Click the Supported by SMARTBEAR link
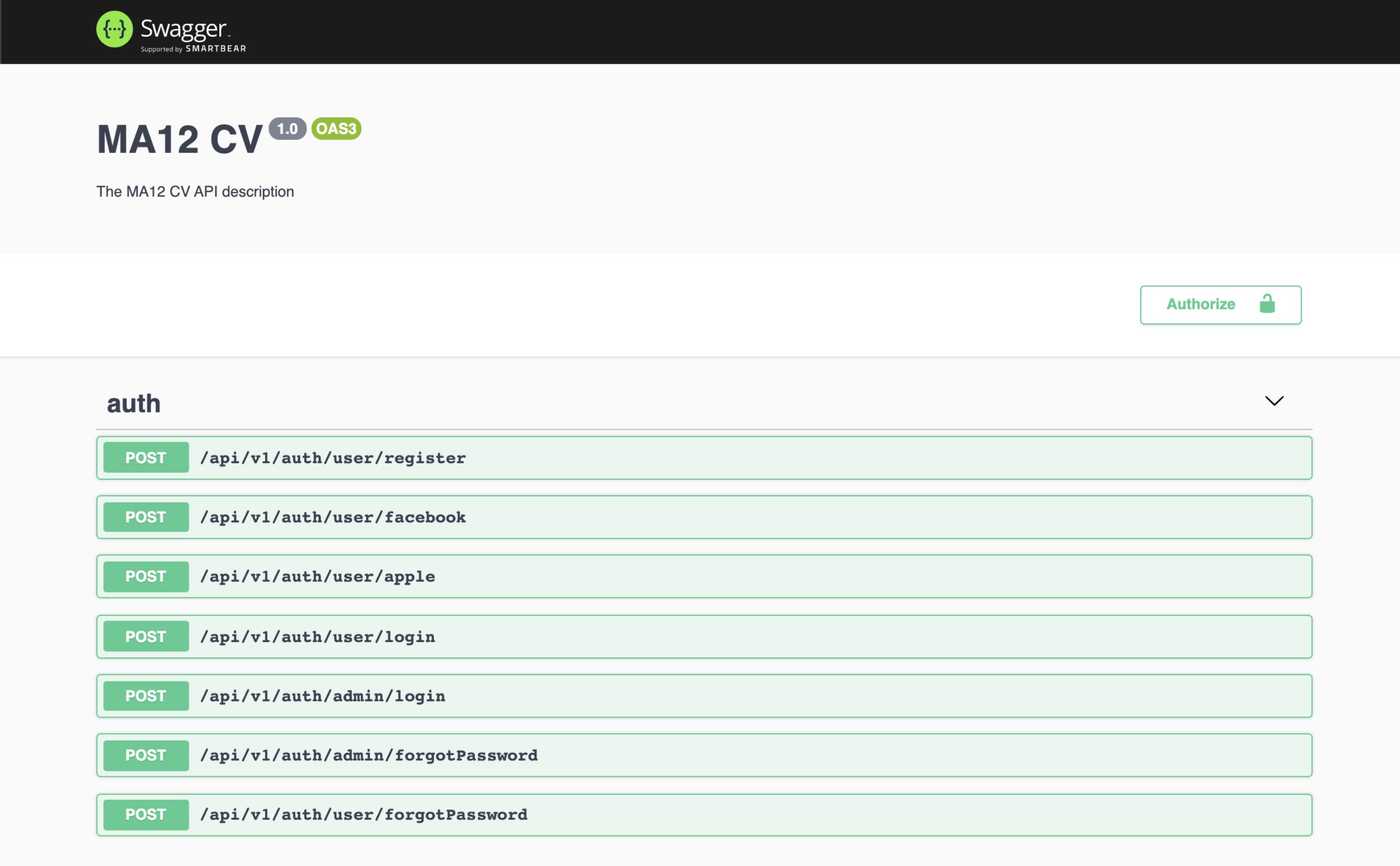The image size is (1400, 866). 193,46
